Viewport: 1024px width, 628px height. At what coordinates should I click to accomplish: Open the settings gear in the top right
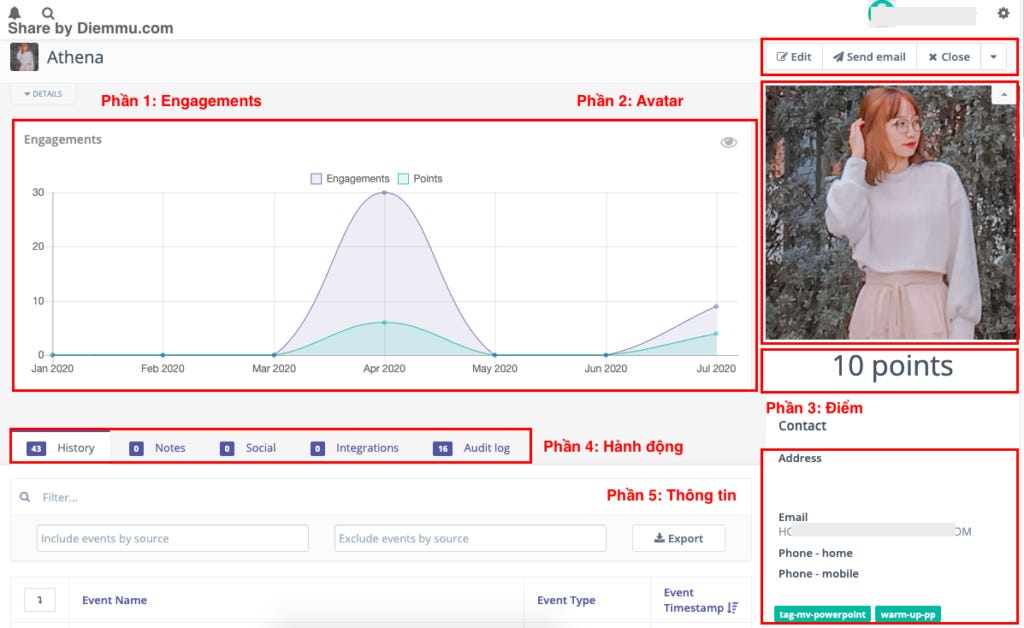coord(1003,12)
